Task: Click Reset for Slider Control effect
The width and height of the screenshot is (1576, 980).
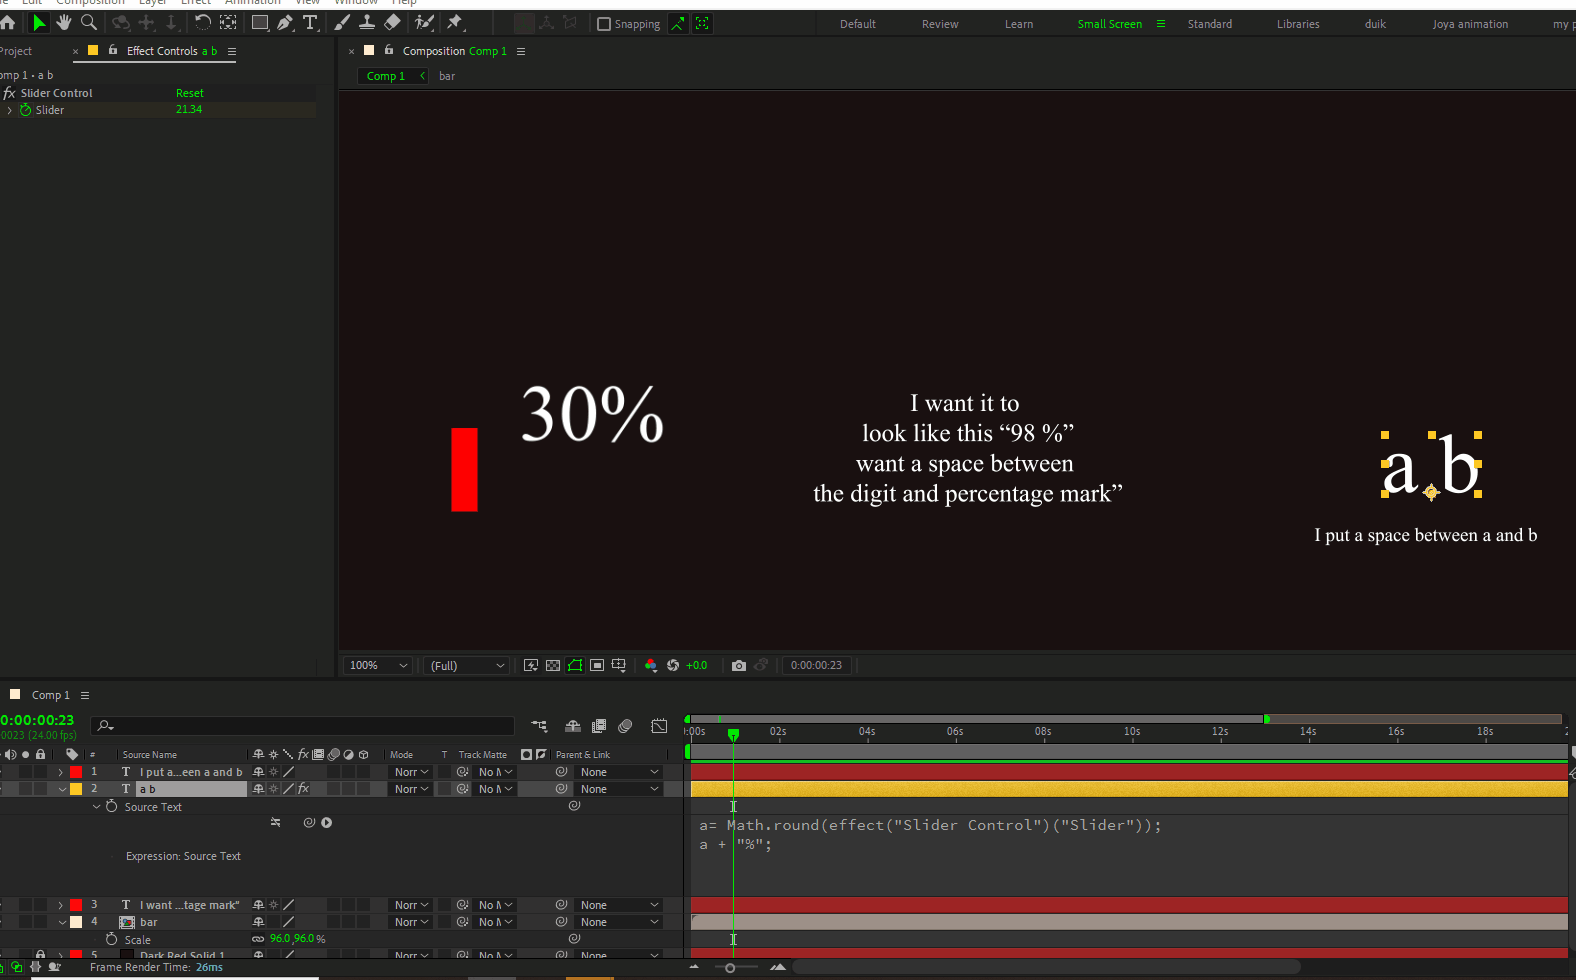Action: click(190, 93)
